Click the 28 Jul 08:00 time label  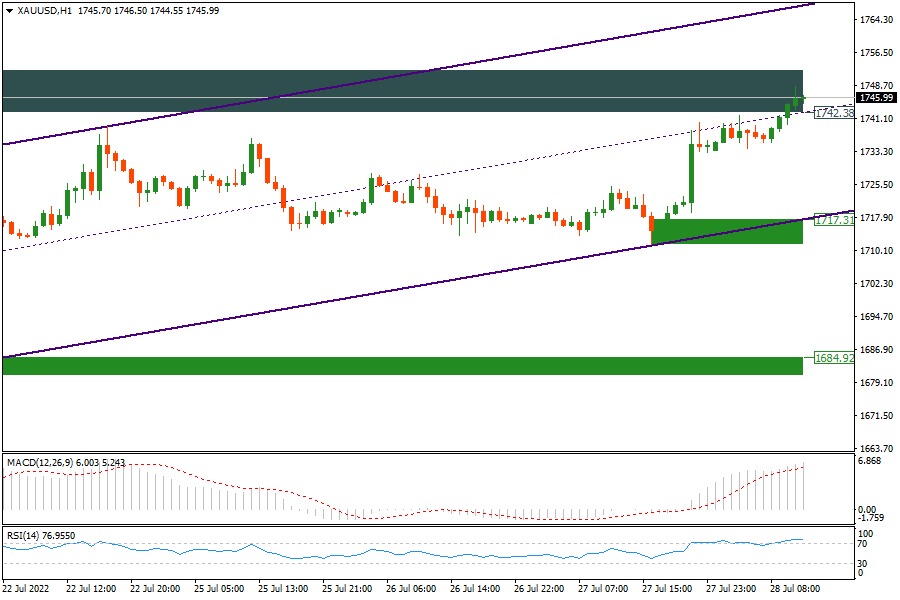point(798,589)
